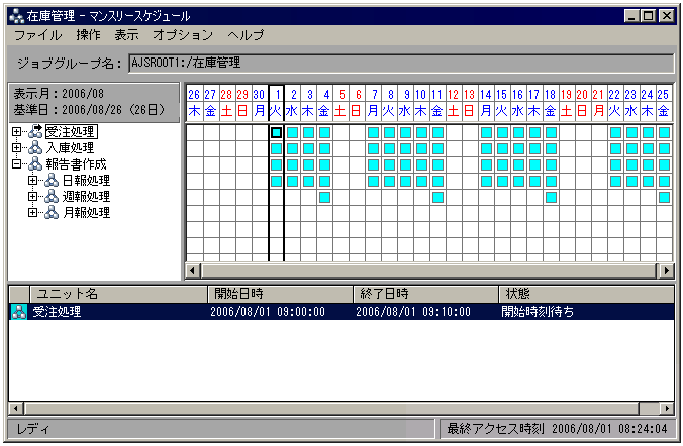Click the 最終アクセス時刻 status bar entry
The image size is (683, 446).
557,429
